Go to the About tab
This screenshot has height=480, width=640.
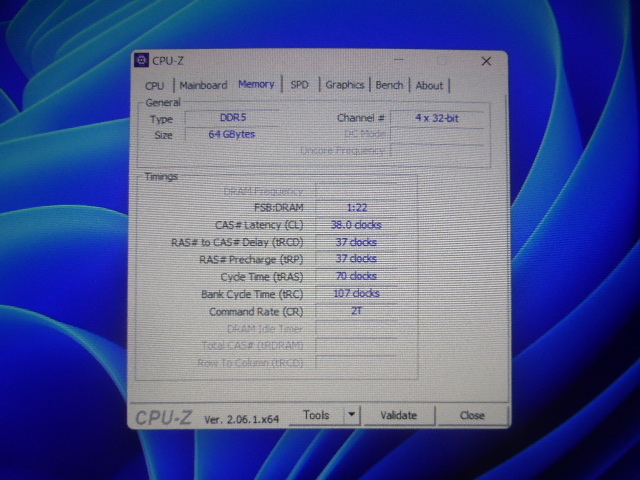coord(429,85)
